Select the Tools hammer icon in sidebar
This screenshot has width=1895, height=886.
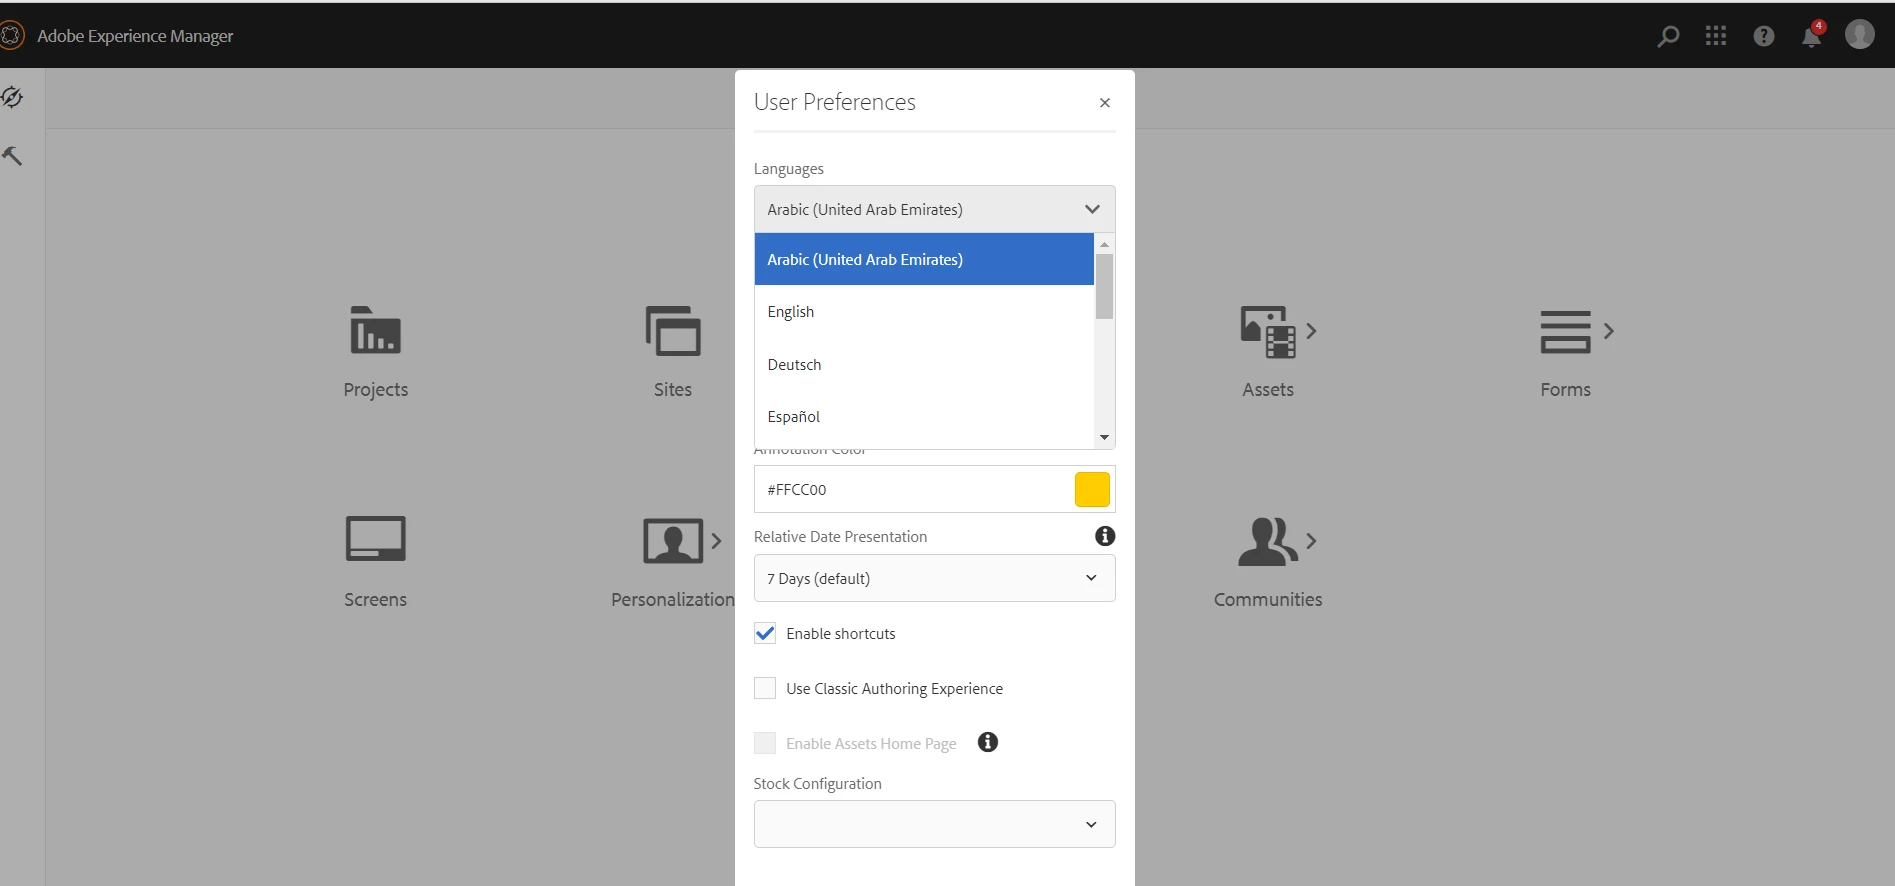pyautogui.click(x=12, y=156)
